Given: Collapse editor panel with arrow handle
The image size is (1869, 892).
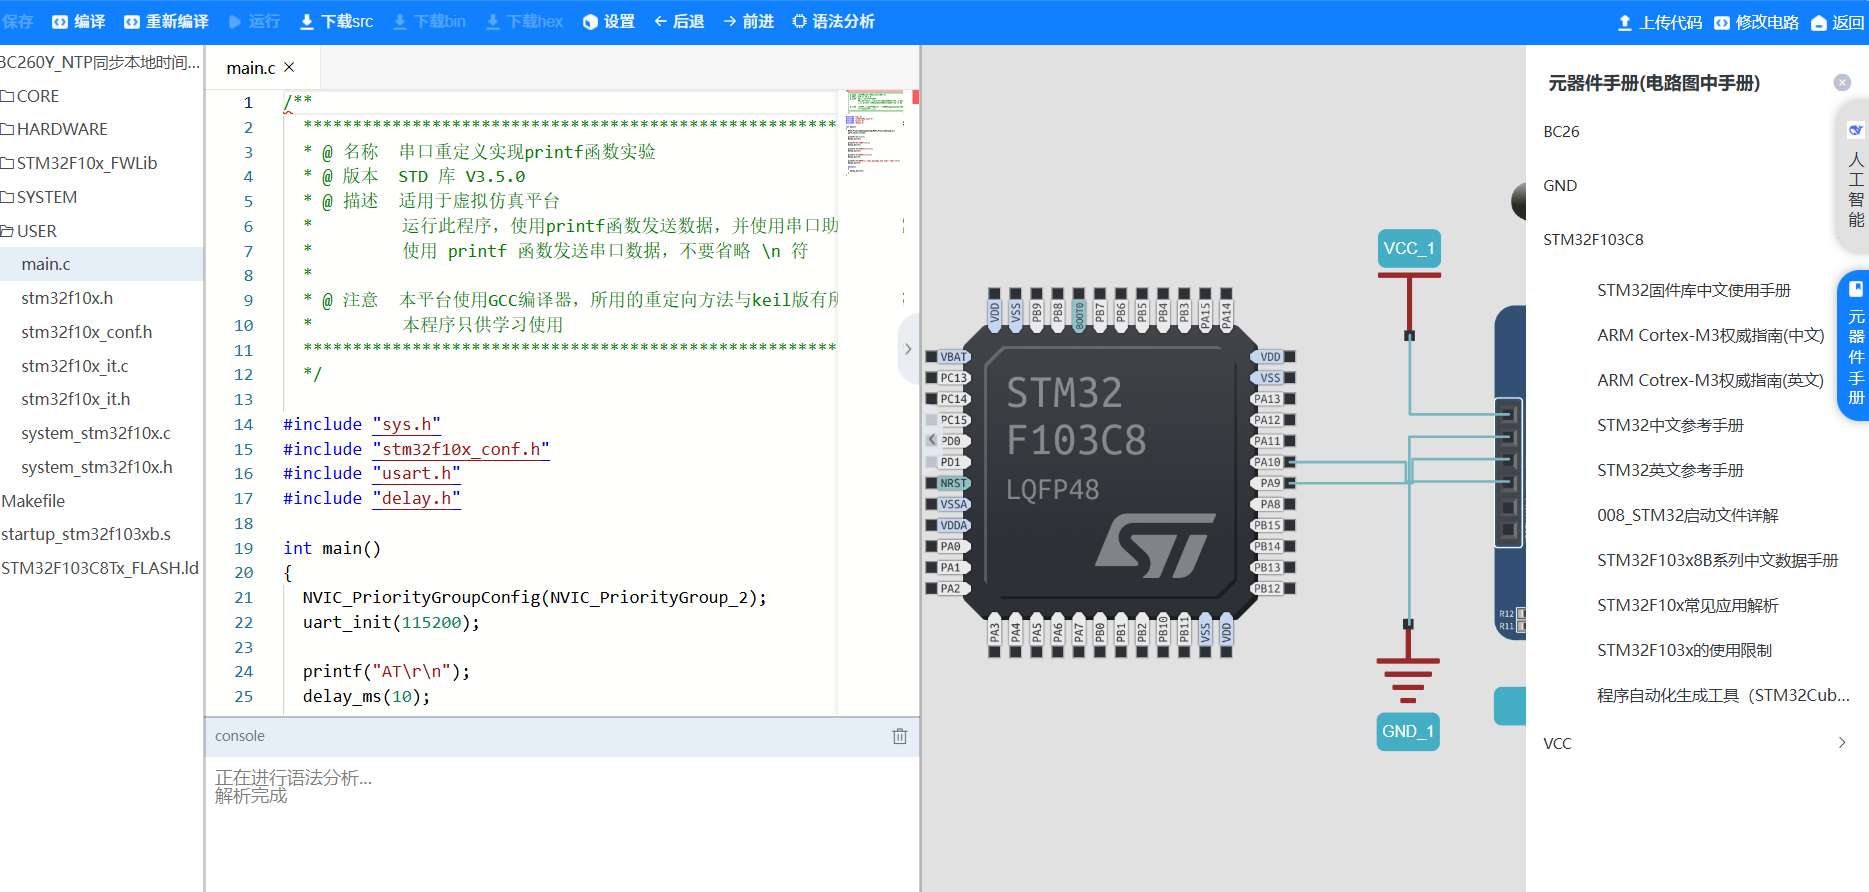Looking at the screenshot, I should point(908,349).
